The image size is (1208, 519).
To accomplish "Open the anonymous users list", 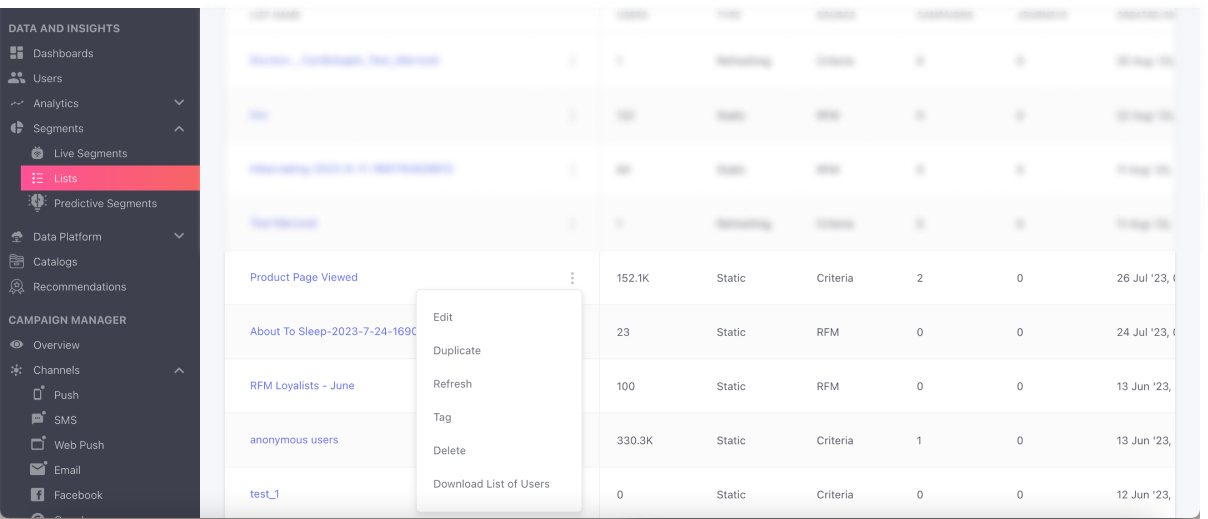I will (x=294, y=440).
